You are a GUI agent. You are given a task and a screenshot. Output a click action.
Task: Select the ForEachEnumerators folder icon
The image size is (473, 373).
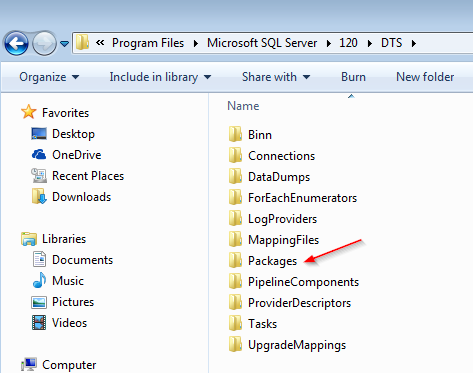pos(235,197)
